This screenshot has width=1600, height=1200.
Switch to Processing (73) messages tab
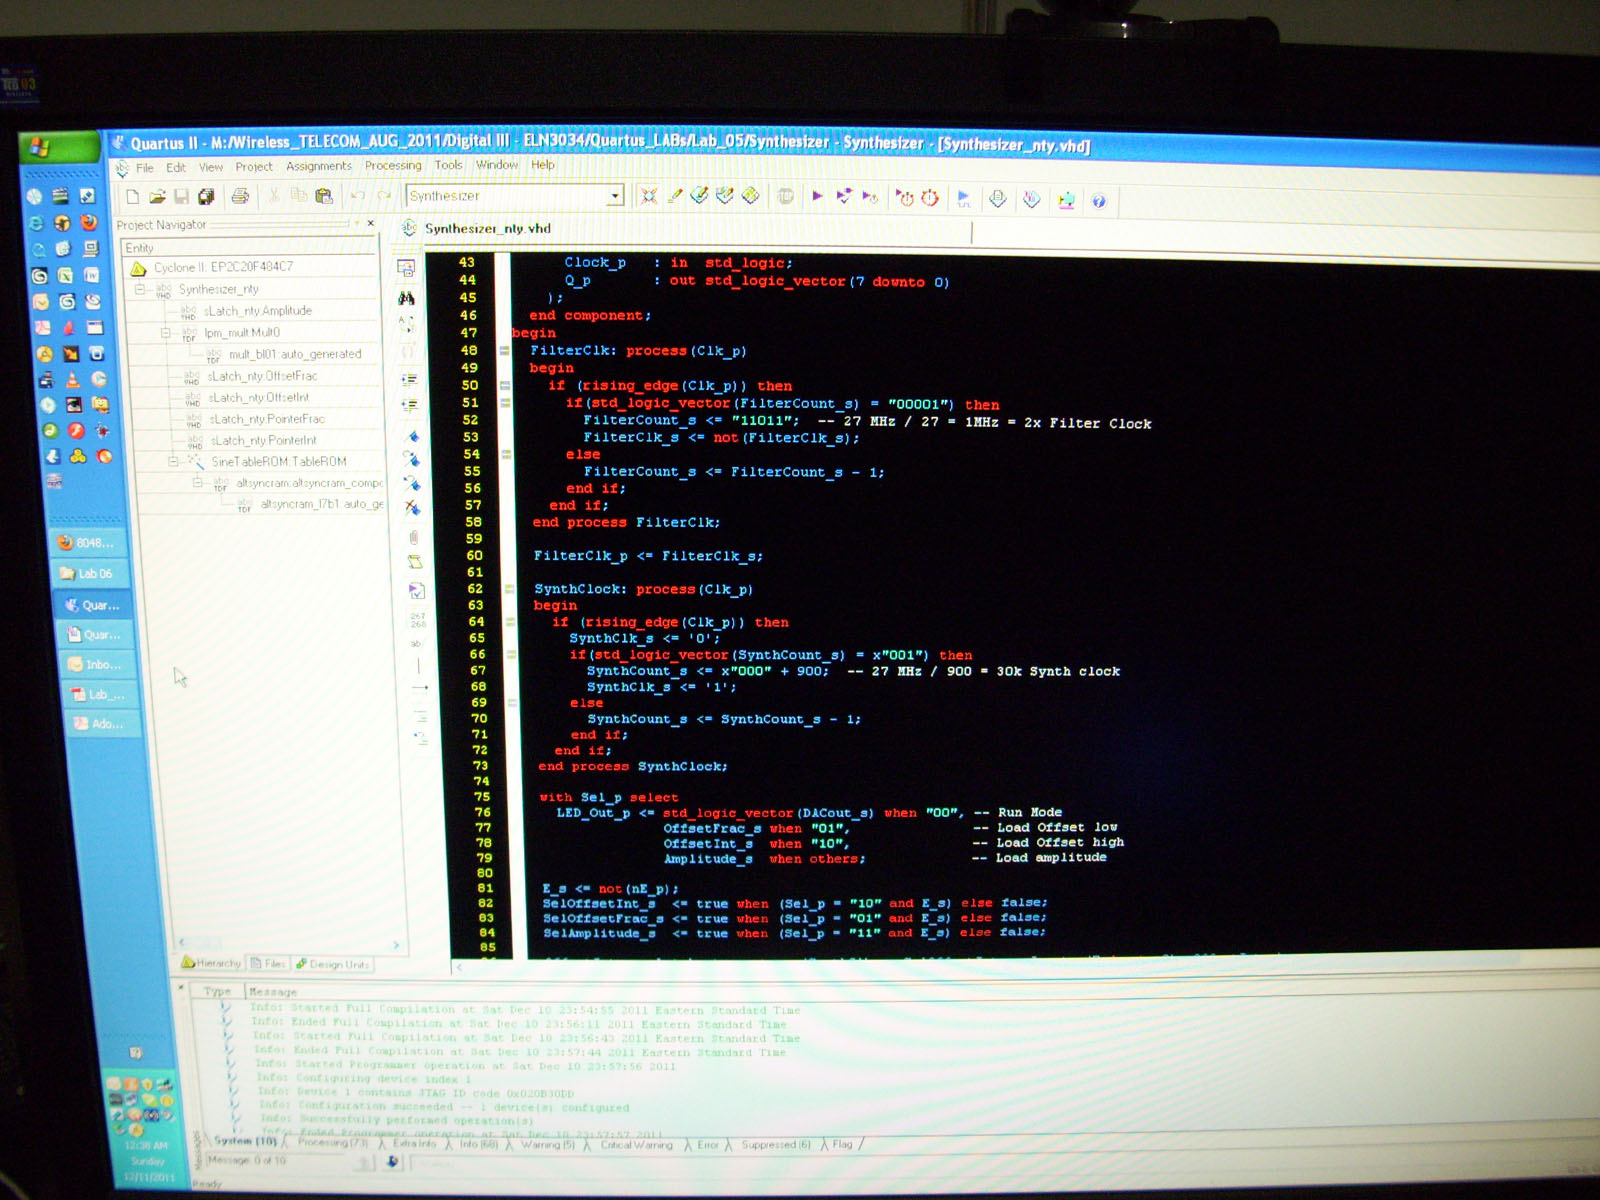(332, 1142)
